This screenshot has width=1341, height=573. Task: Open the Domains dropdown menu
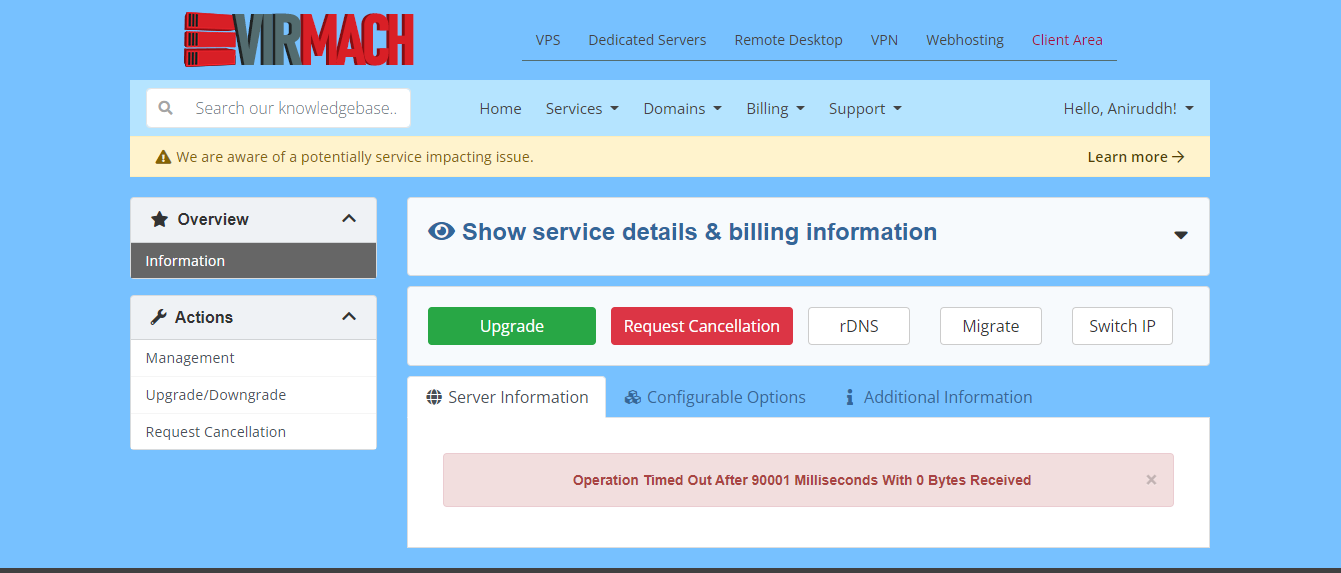tap(682, 108)
